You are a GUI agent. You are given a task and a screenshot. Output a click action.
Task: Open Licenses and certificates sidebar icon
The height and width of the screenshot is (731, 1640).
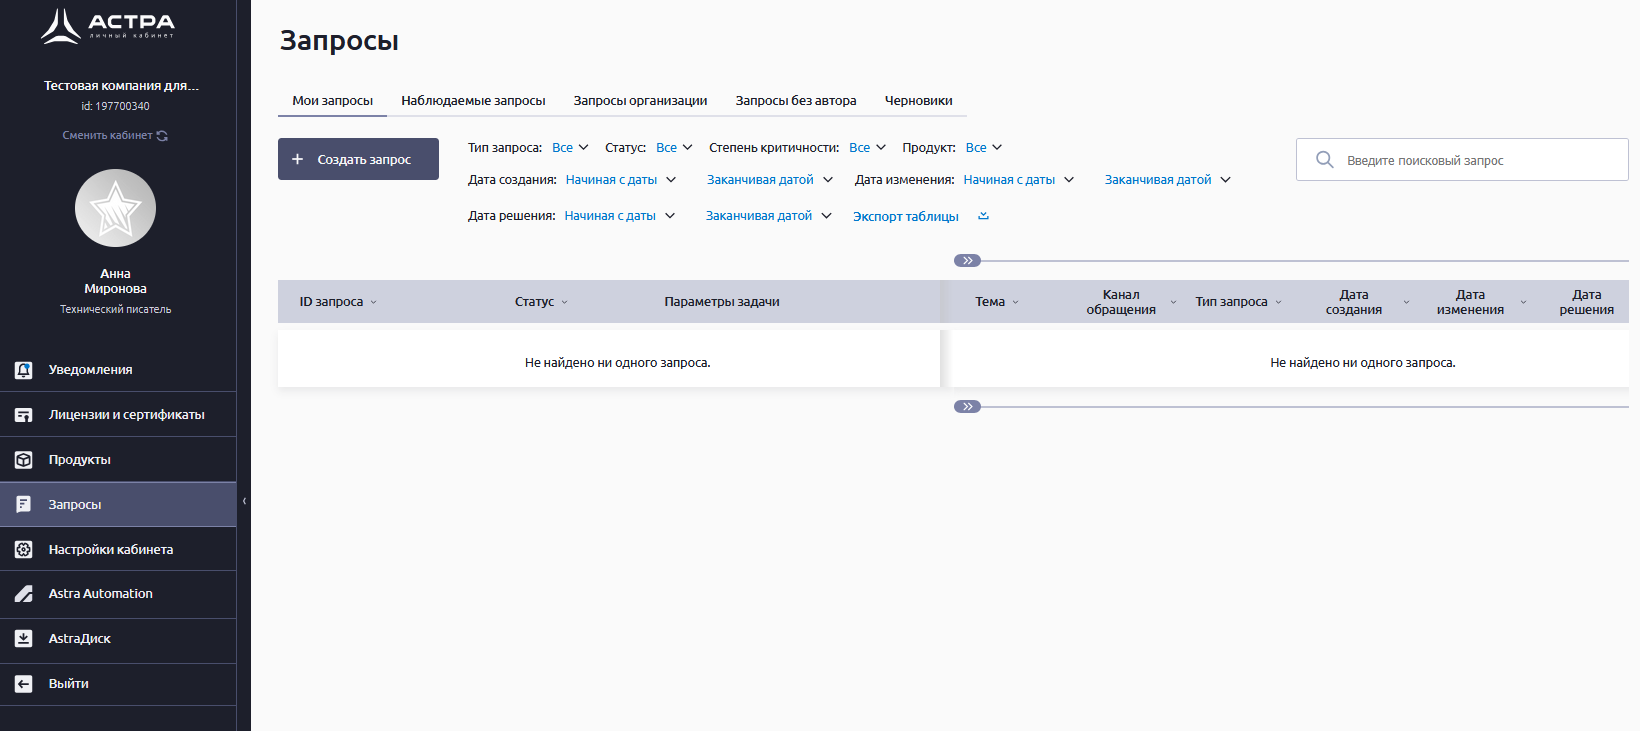point(24,415)
